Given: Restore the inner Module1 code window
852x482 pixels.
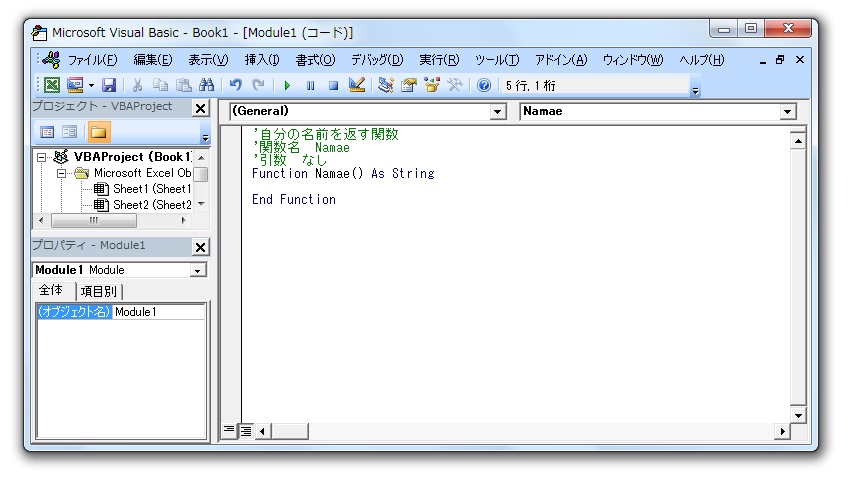Looking at the screenshot, I should tap(780, 60).
